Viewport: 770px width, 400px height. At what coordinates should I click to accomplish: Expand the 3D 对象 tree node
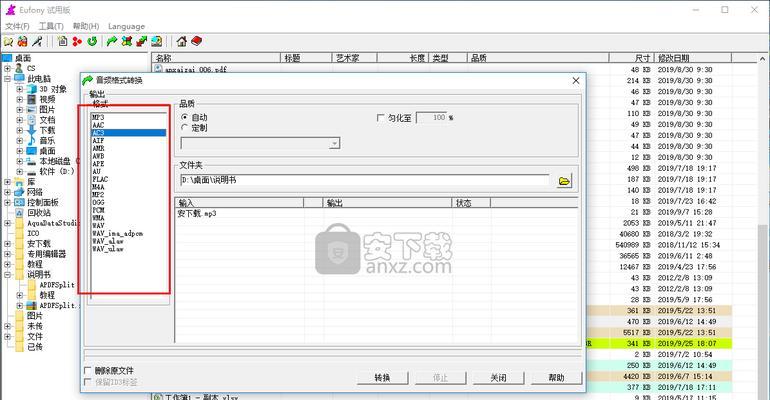[x=20, y=89]
